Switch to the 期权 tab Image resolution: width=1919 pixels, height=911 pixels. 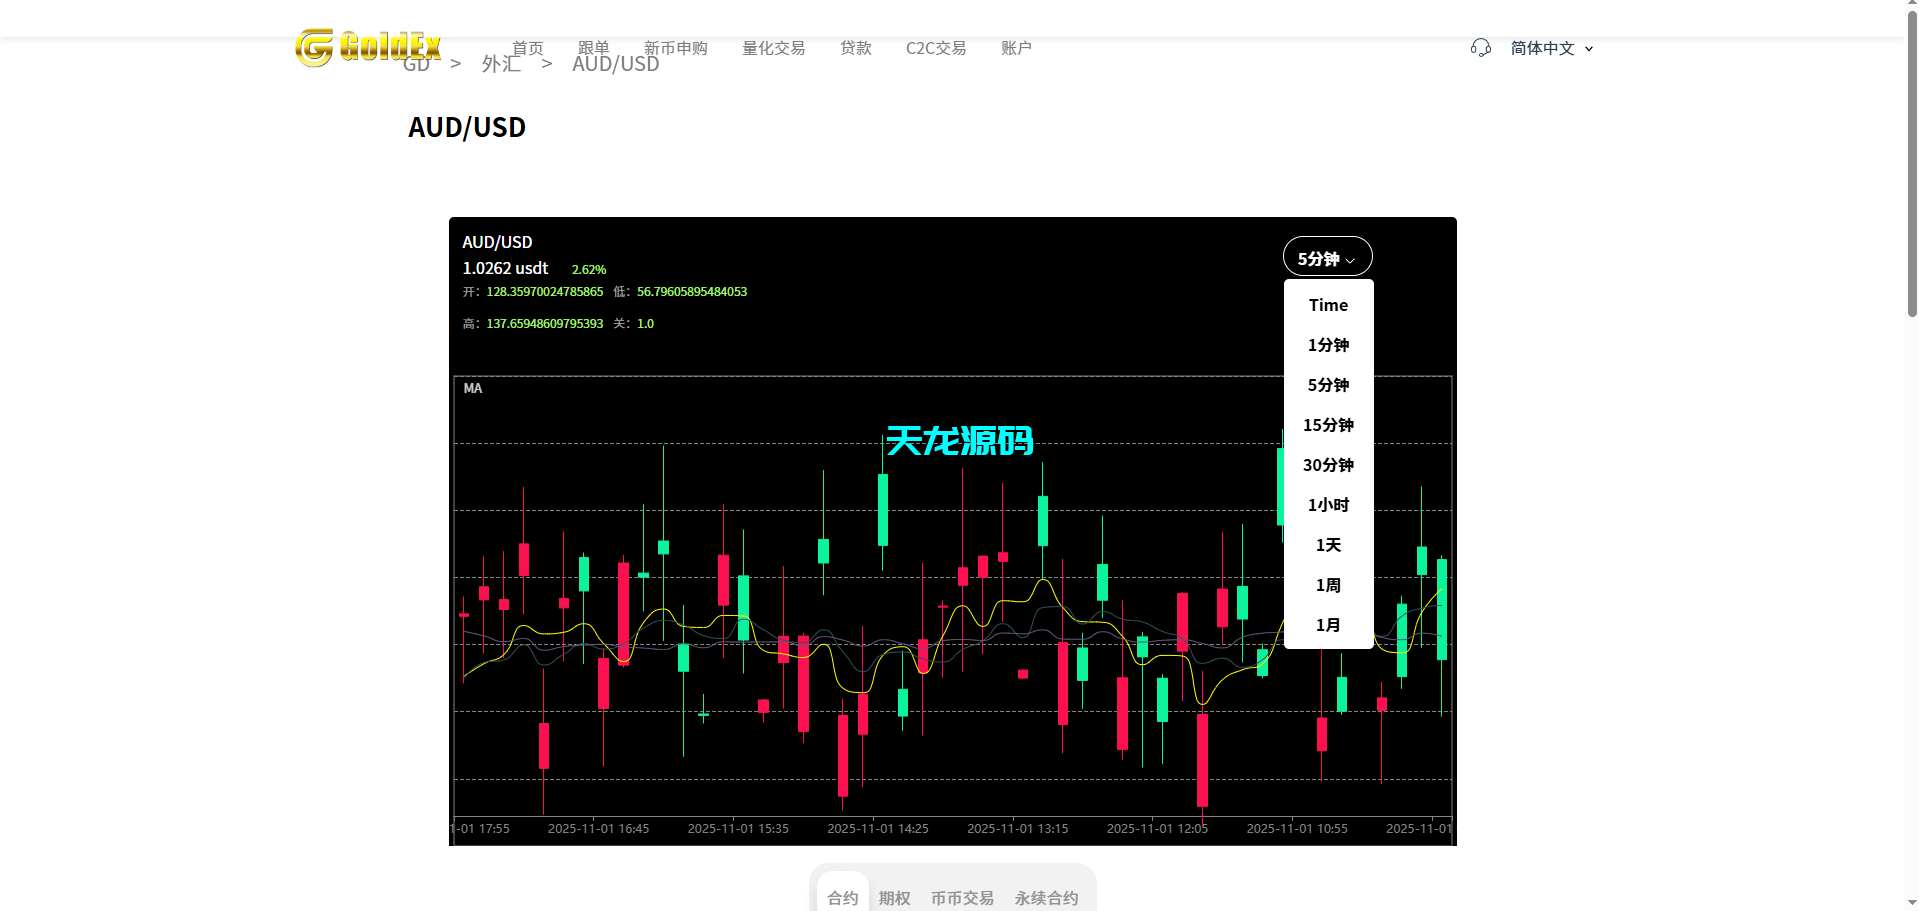click(x=893, y=897)
